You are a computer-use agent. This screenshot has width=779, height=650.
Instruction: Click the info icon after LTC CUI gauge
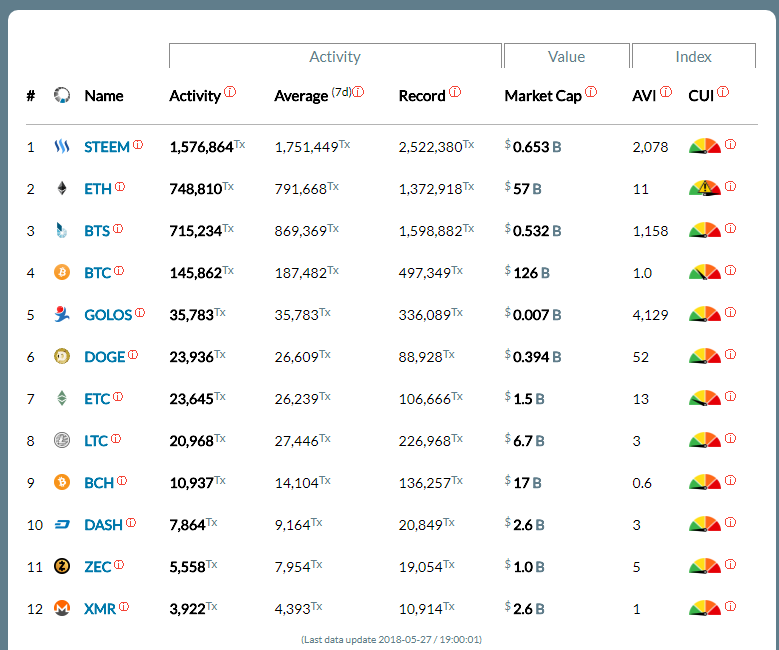(x=730, y=438)
